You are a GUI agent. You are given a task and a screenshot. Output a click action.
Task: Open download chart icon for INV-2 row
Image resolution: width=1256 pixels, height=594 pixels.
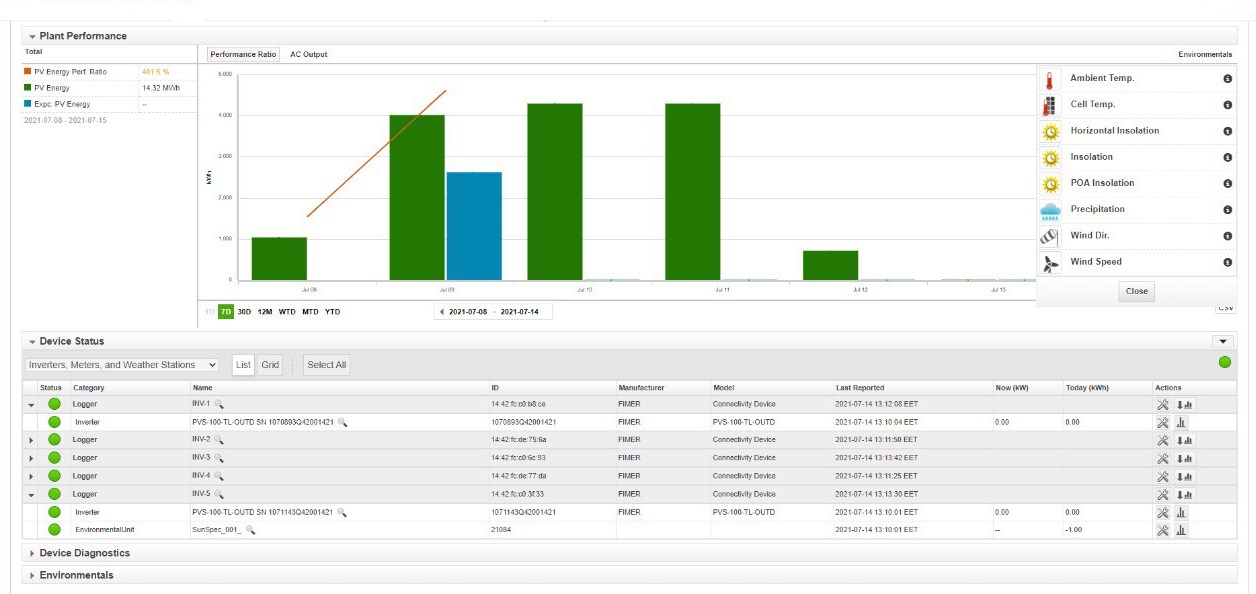1186,440
